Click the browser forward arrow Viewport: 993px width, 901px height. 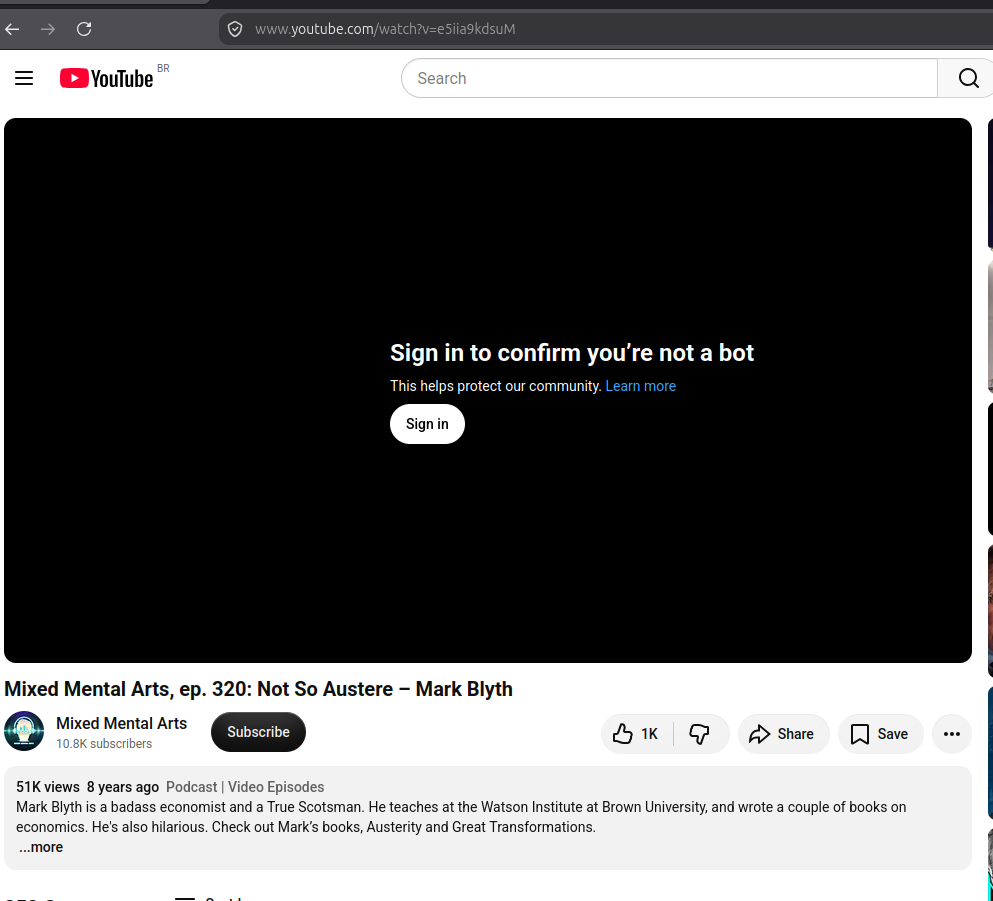point(47,29)
